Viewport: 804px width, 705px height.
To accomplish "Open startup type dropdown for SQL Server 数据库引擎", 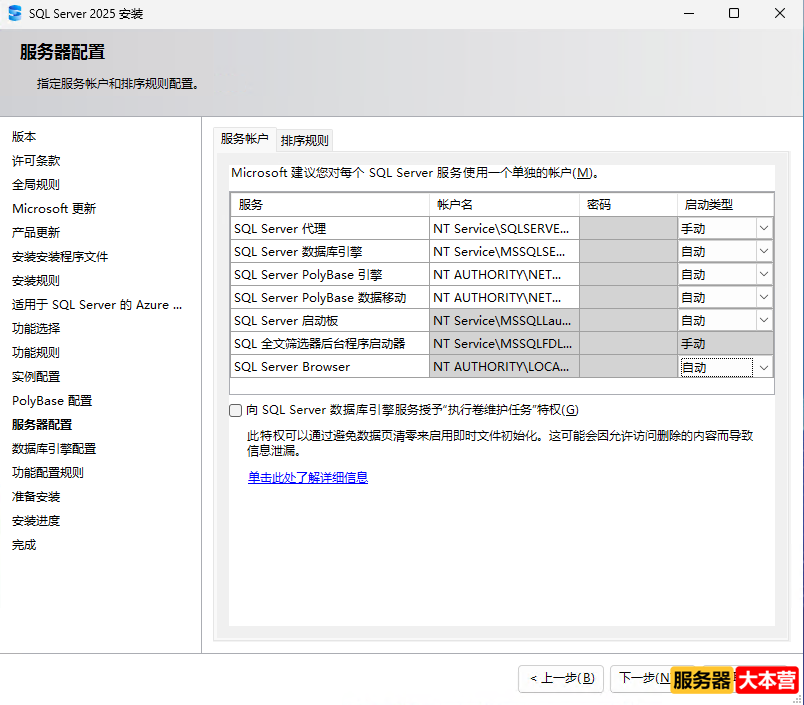I will click(764, 251).
